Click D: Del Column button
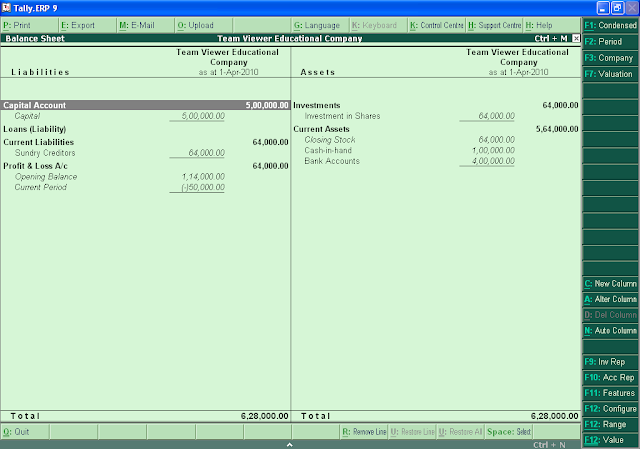The width and height of the screenshot is (640, 449). (x=610, y=315)
